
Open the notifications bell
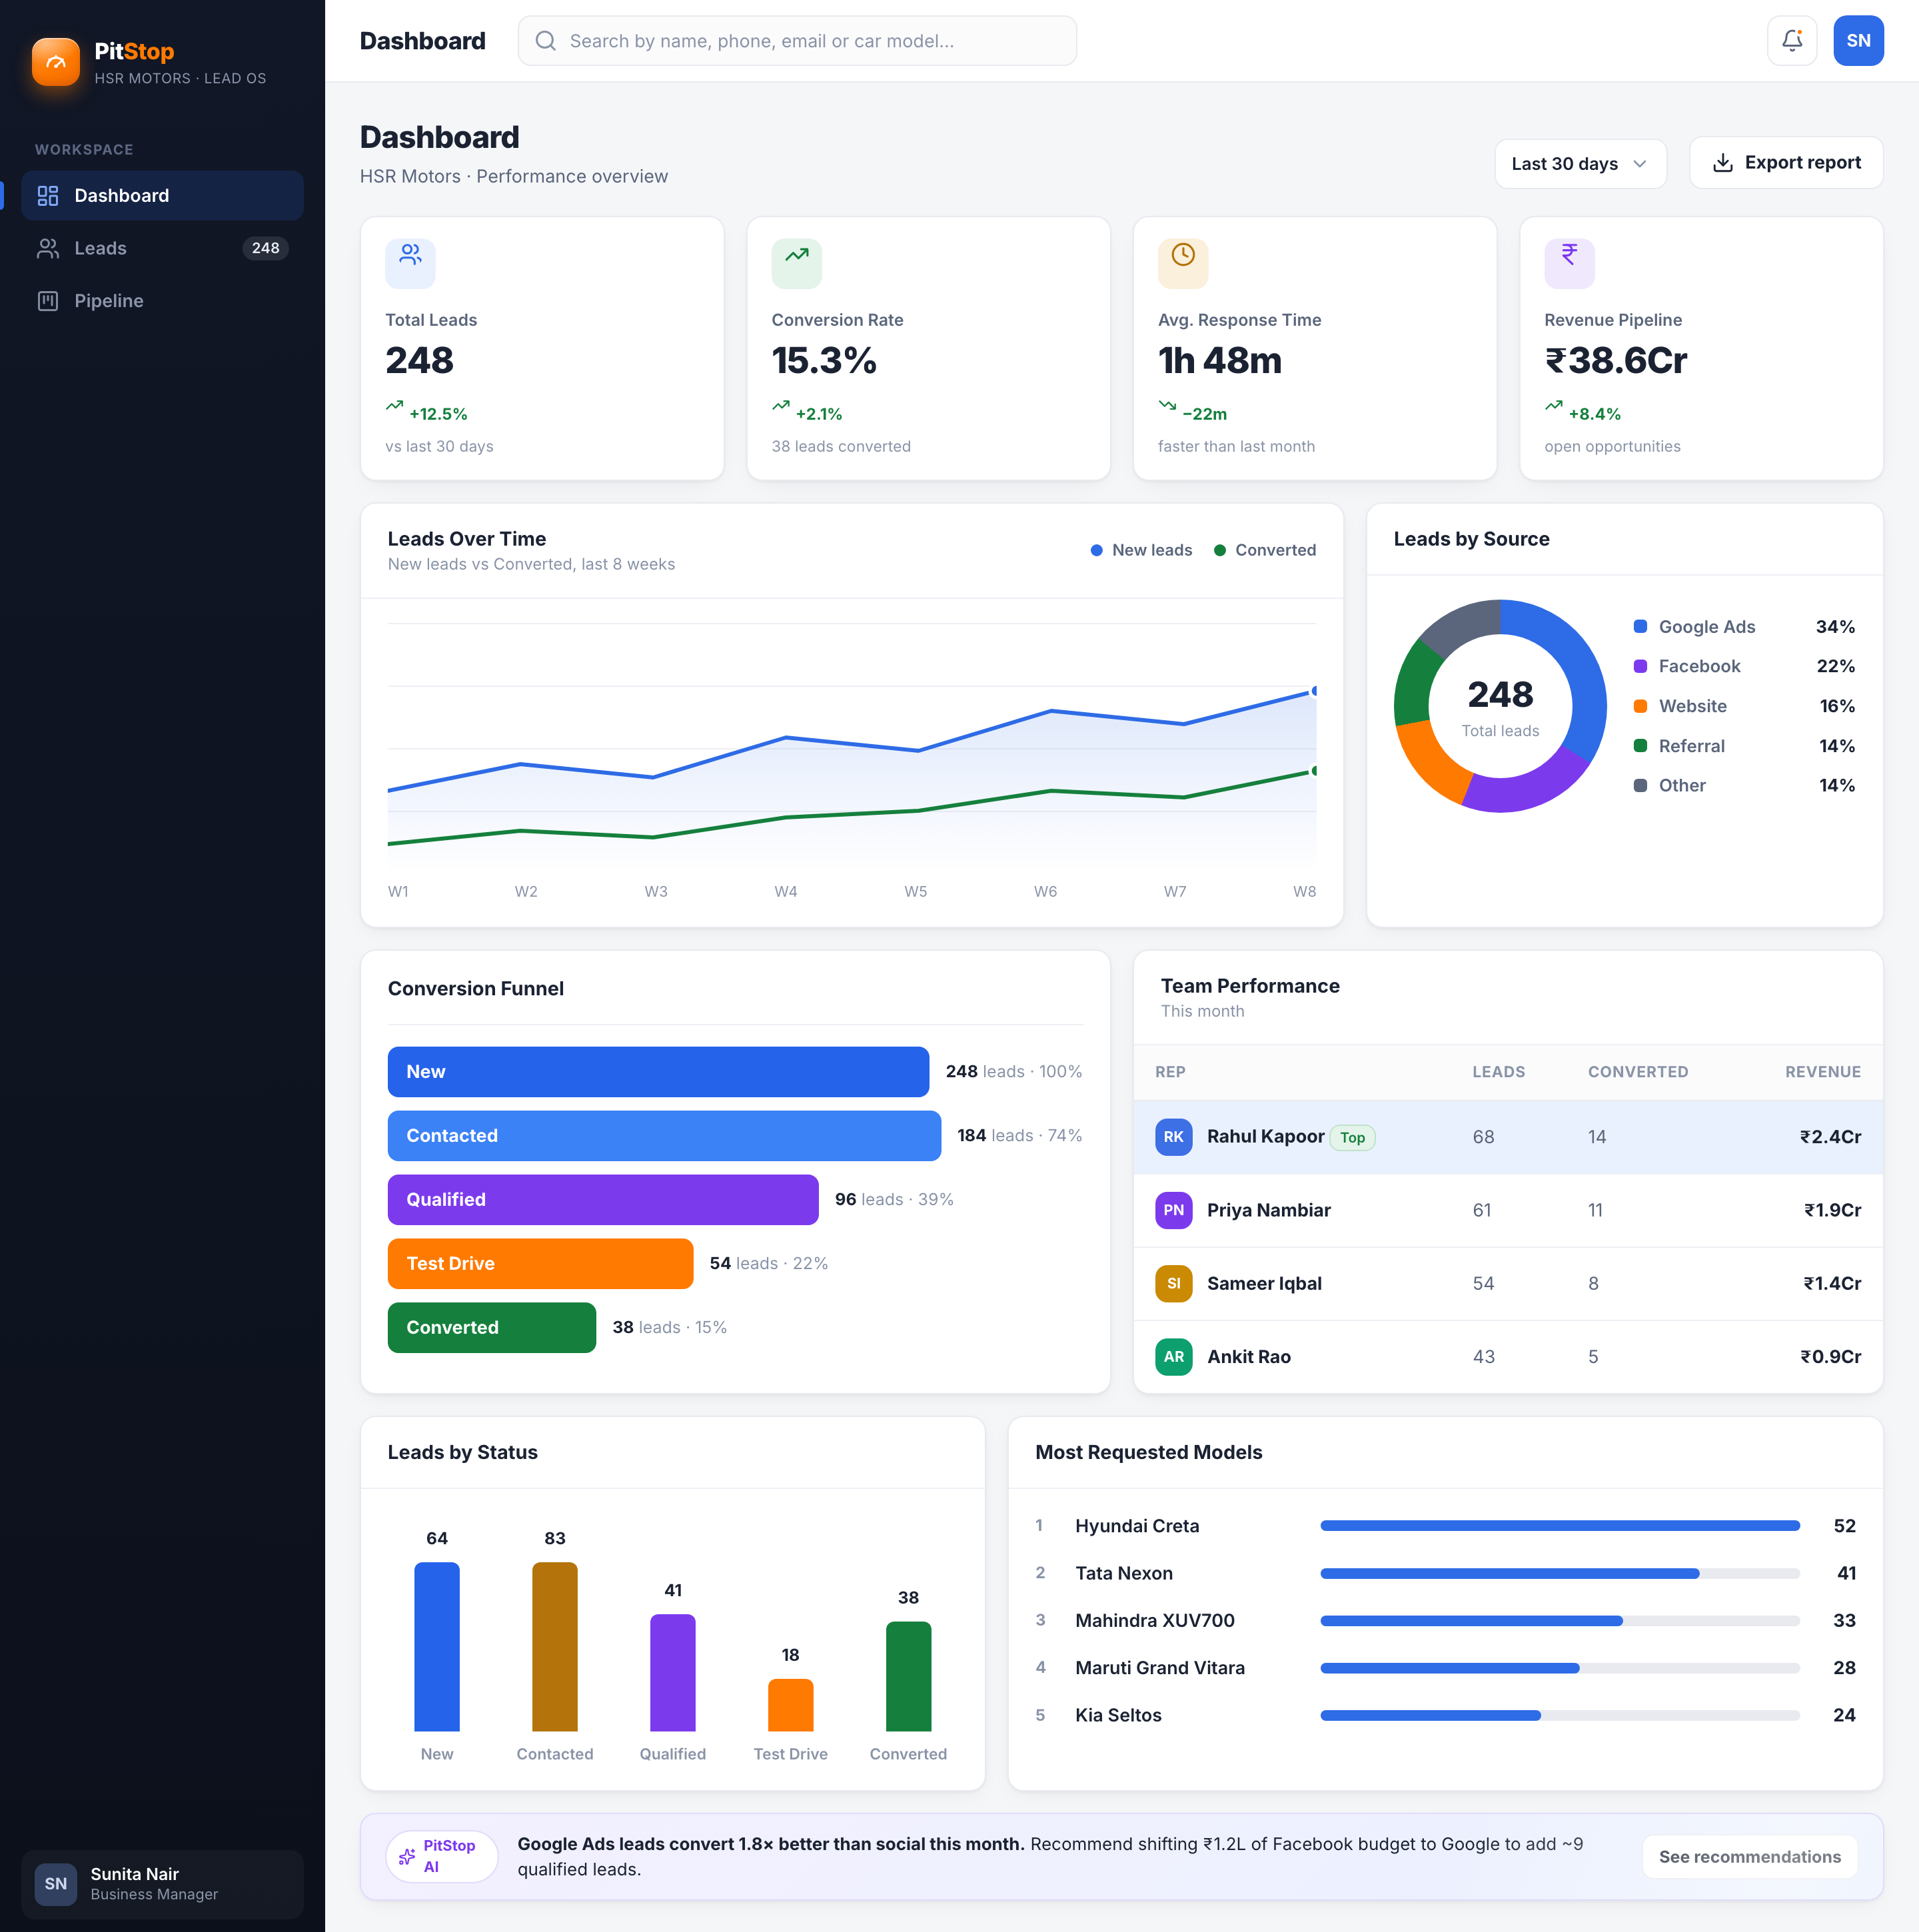(x=1791, y=41)
